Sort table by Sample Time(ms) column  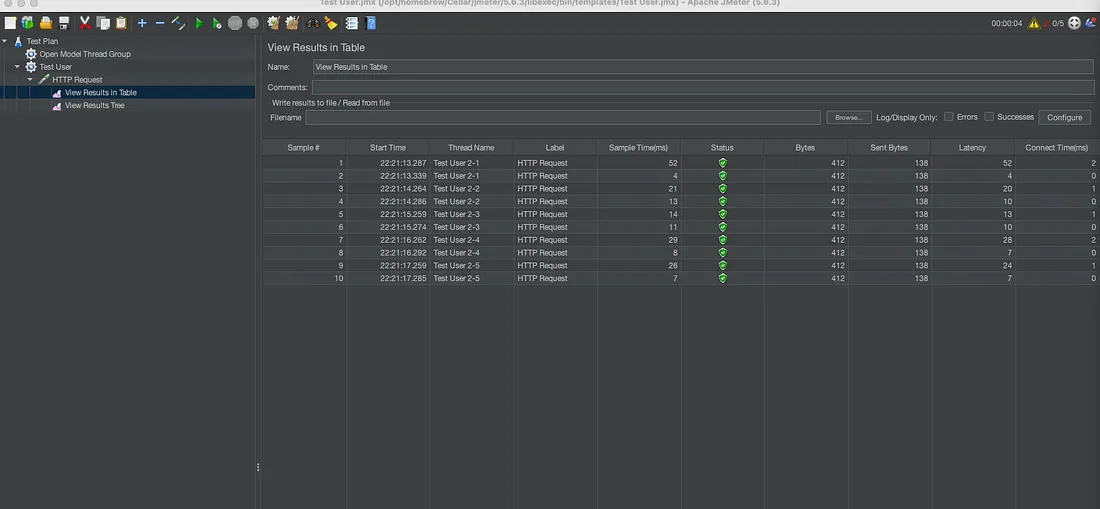(x=638, y=148)
